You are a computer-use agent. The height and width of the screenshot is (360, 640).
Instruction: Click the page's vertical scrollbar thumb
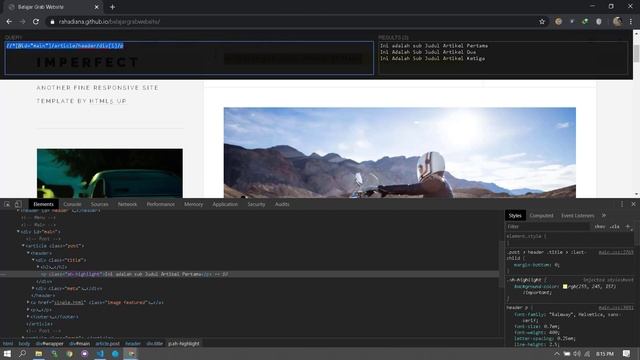click(x=636, y=54)
